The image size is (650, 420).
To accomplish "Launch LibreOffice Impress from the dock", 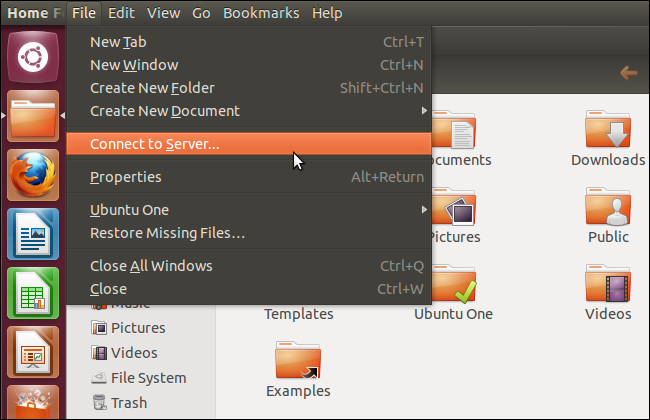I will click(x=33, y=352).
